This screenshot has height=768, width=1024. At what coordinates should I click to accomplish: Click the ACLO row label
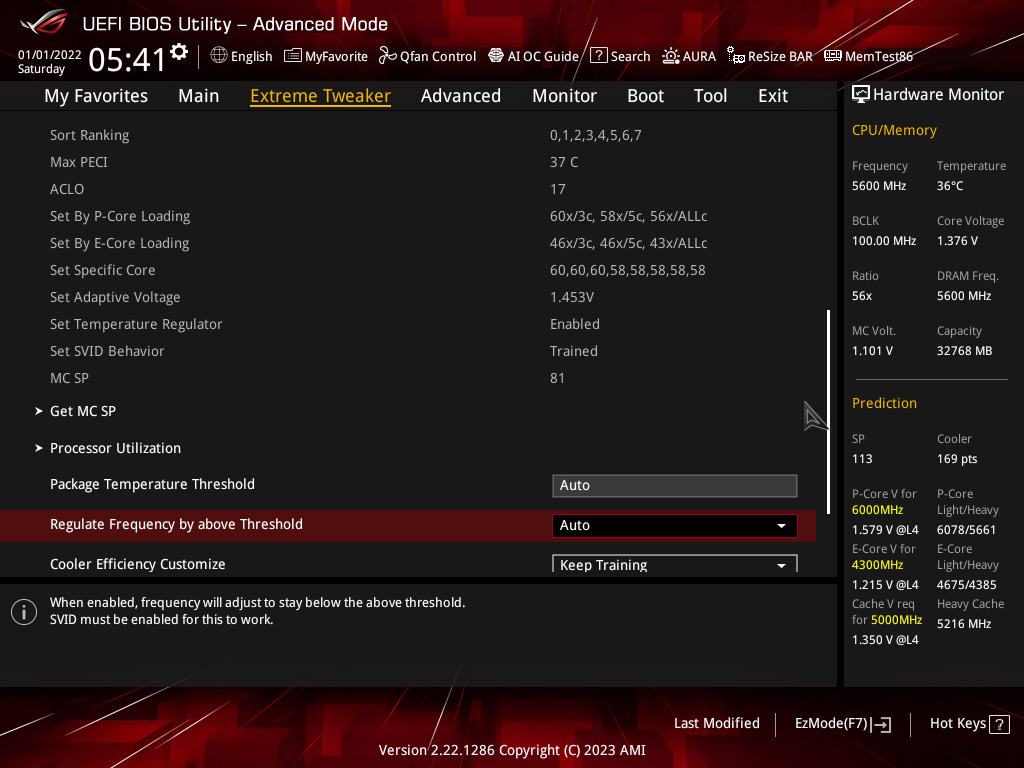67,189
